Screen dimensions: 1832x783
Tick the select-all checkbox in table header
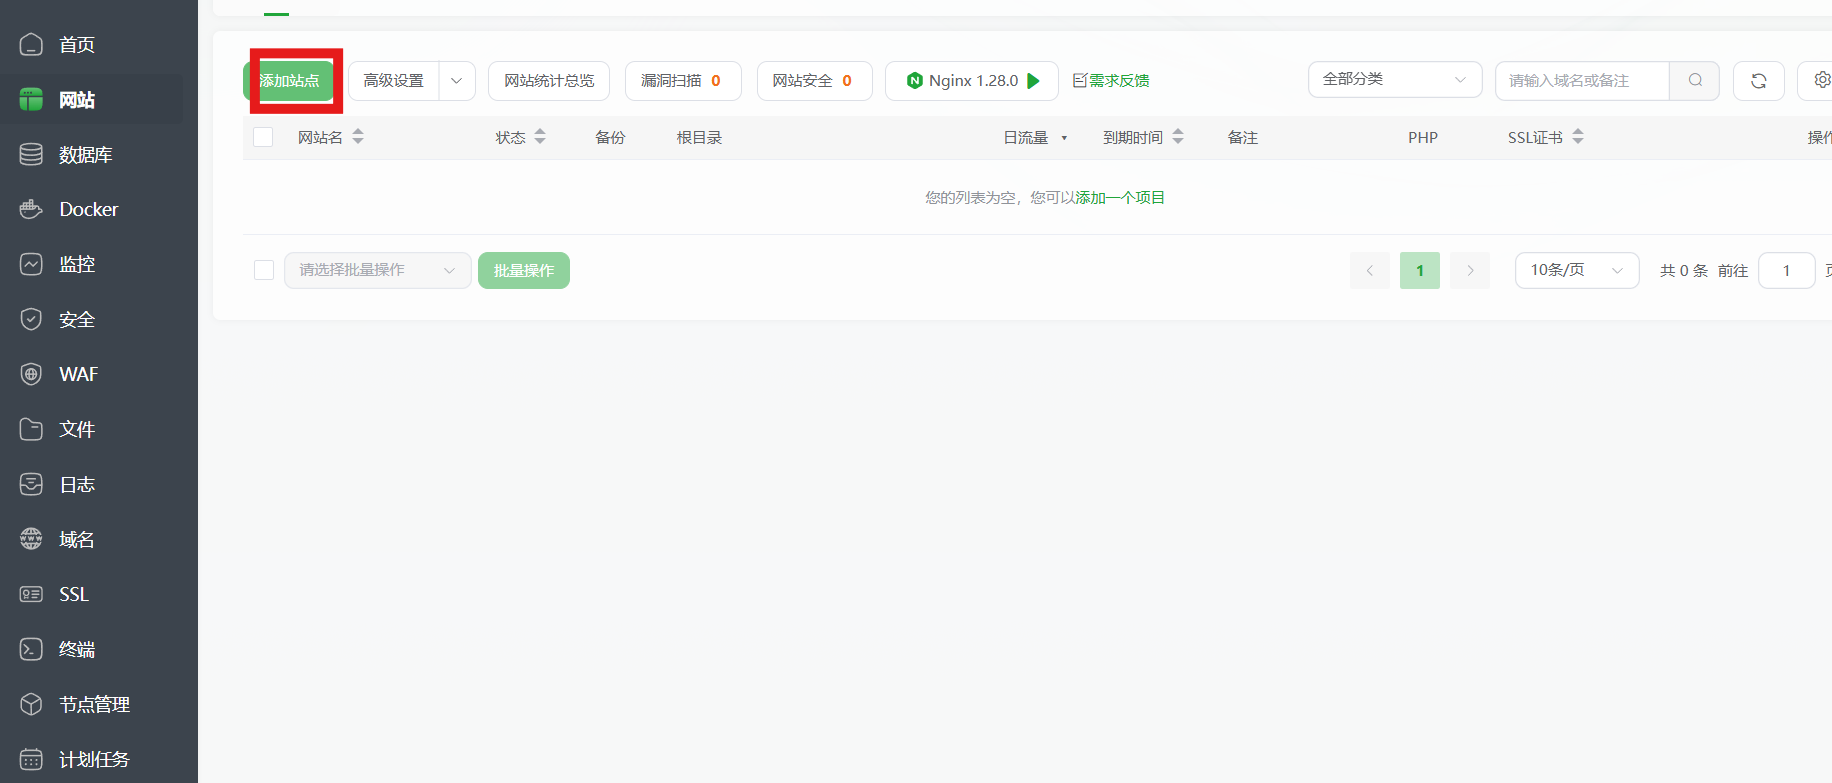263,137
